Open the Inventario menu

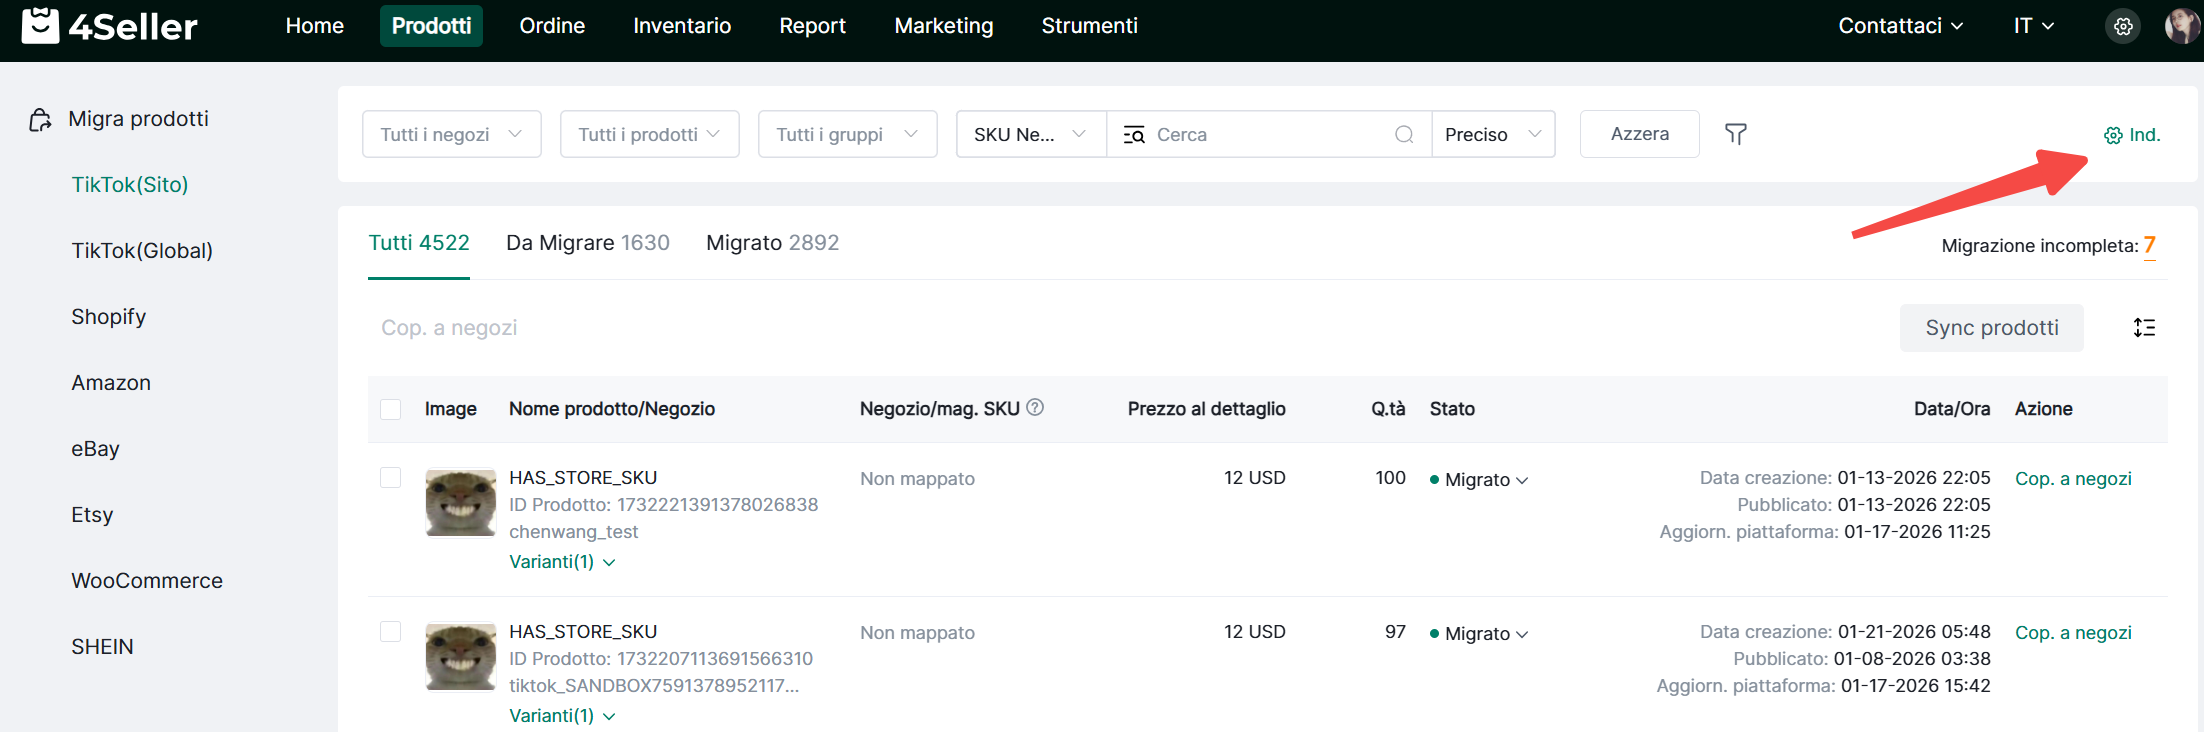[682, 26]
